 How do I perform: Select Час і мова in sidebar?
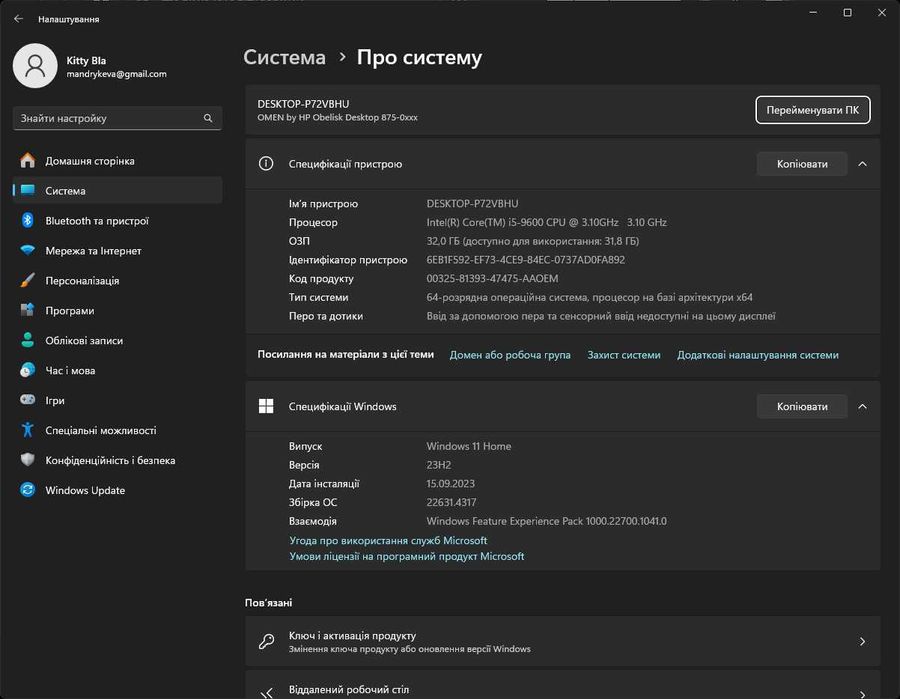pyautogui.click(x=70, y=371)
